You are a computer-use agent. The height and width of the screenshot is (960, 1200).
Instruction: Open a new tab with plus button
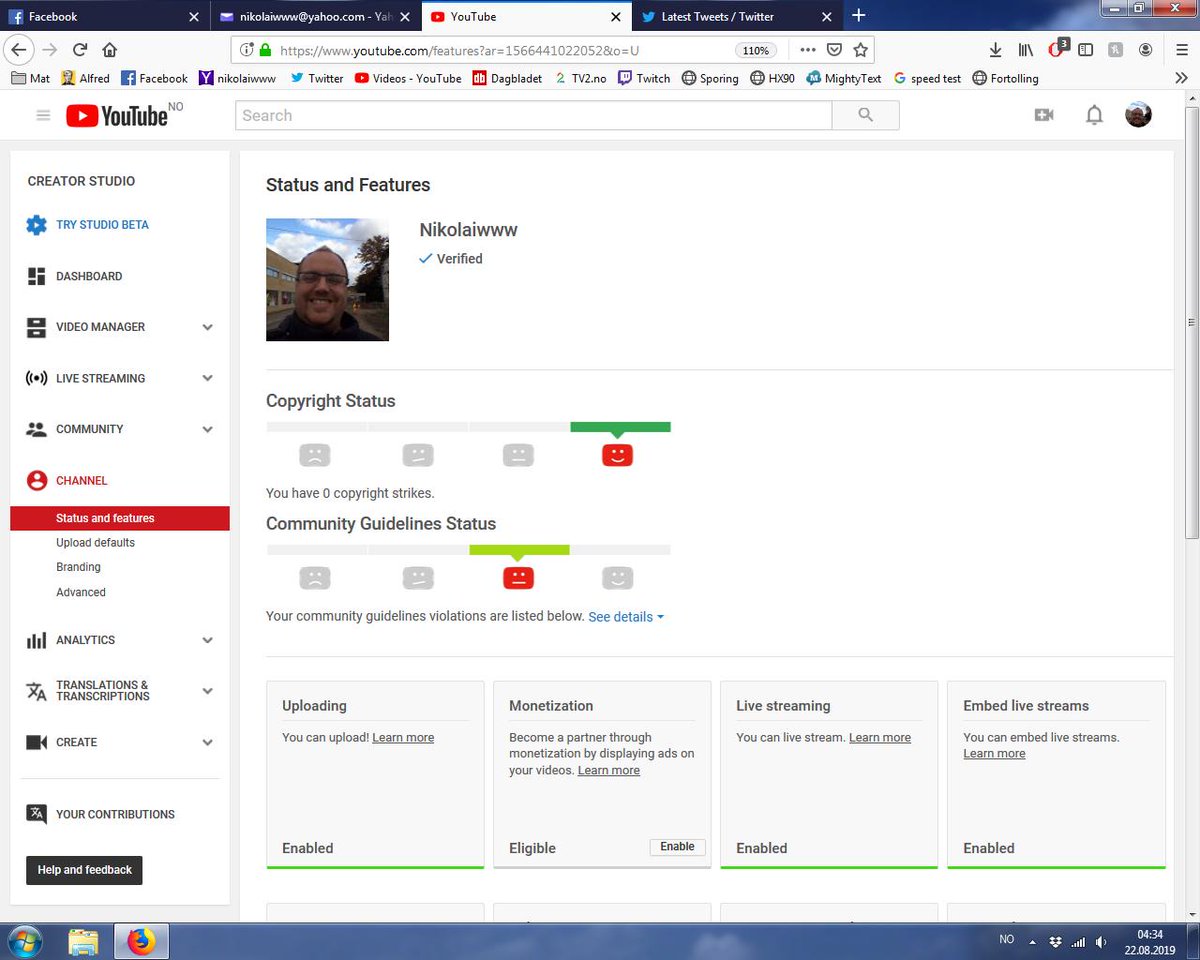(x=858, y=15)
